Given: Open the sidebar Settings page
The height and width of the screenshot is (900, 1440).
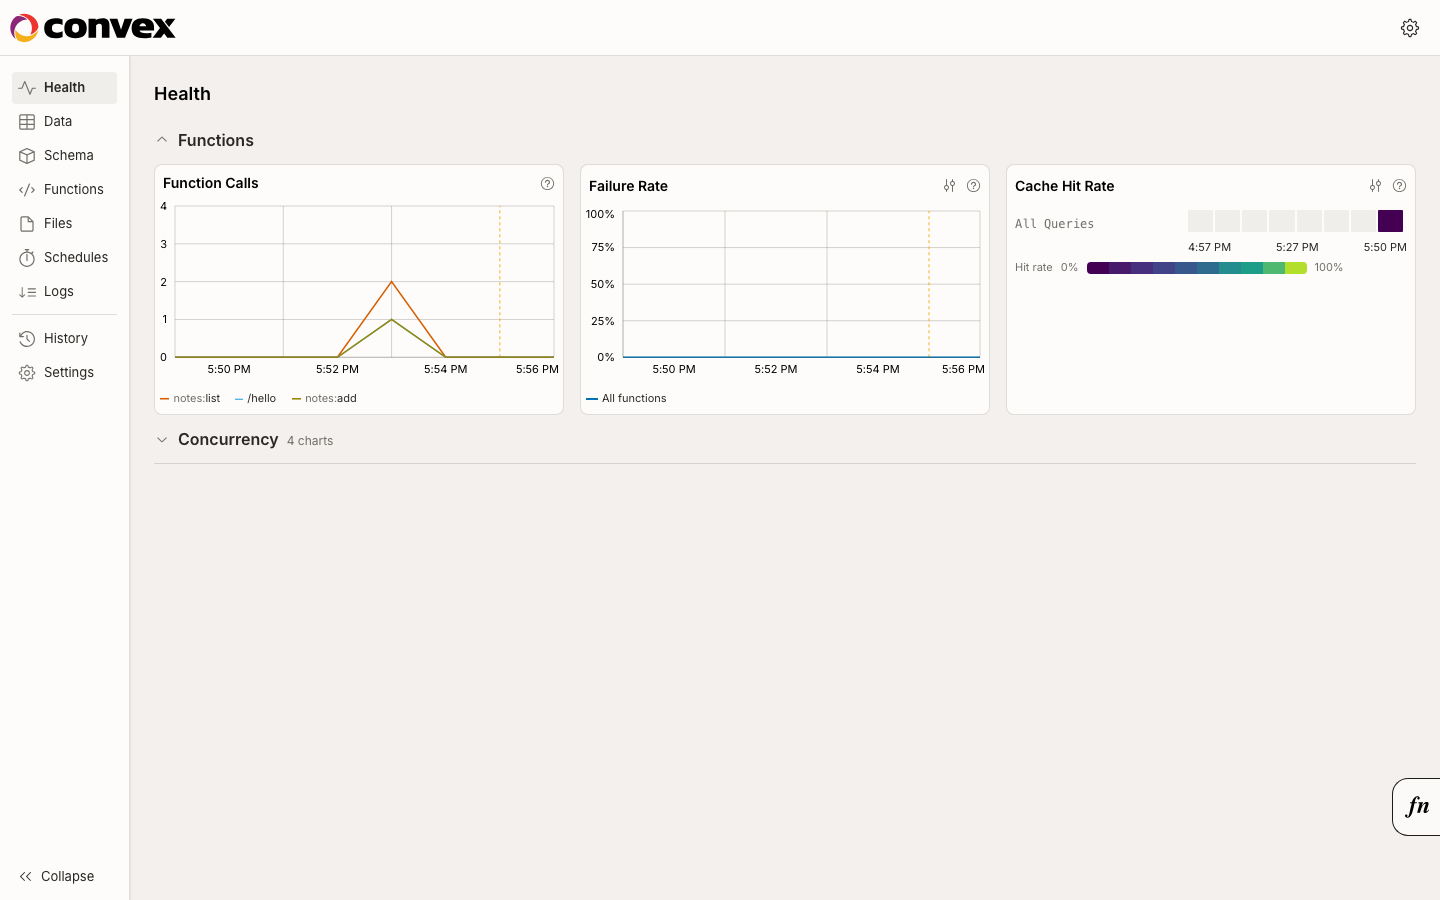Looking at the screenshot, I should pyautogui.click(x=64, y=373).
